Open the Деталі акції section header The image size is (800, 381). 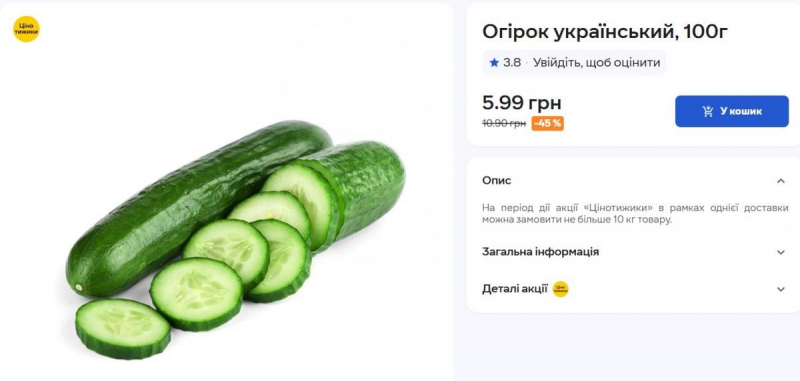[635, 289]
